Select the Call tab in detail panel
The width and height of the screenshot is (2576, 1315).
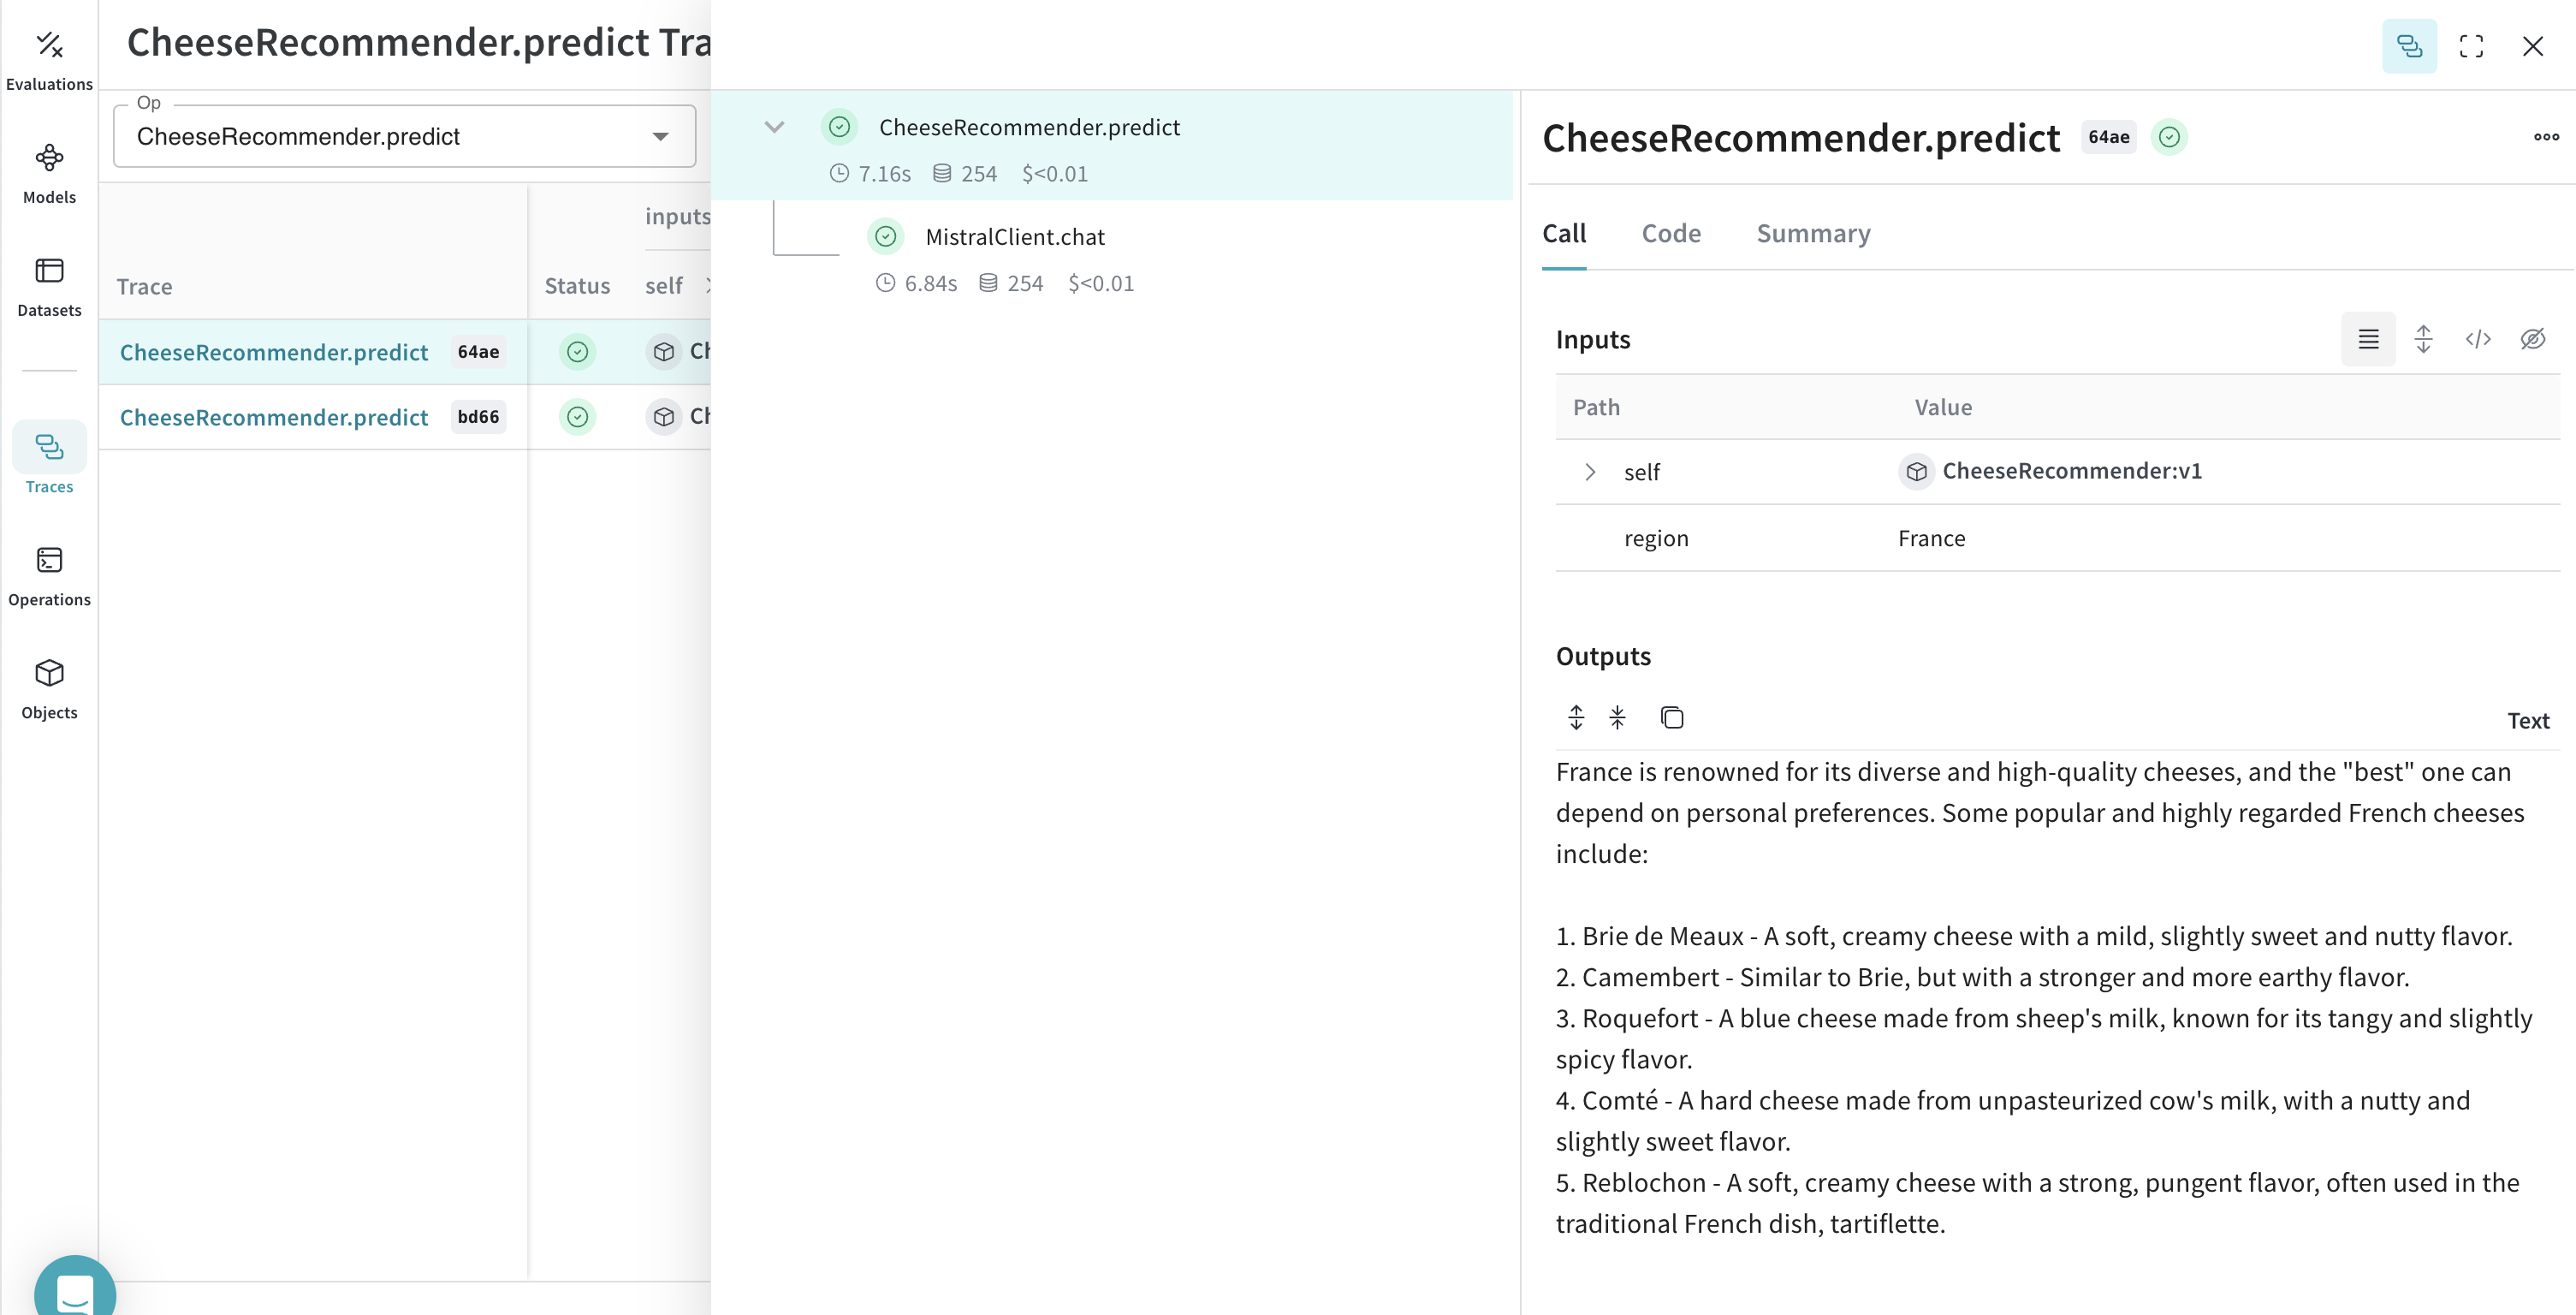coord(1564,233)
